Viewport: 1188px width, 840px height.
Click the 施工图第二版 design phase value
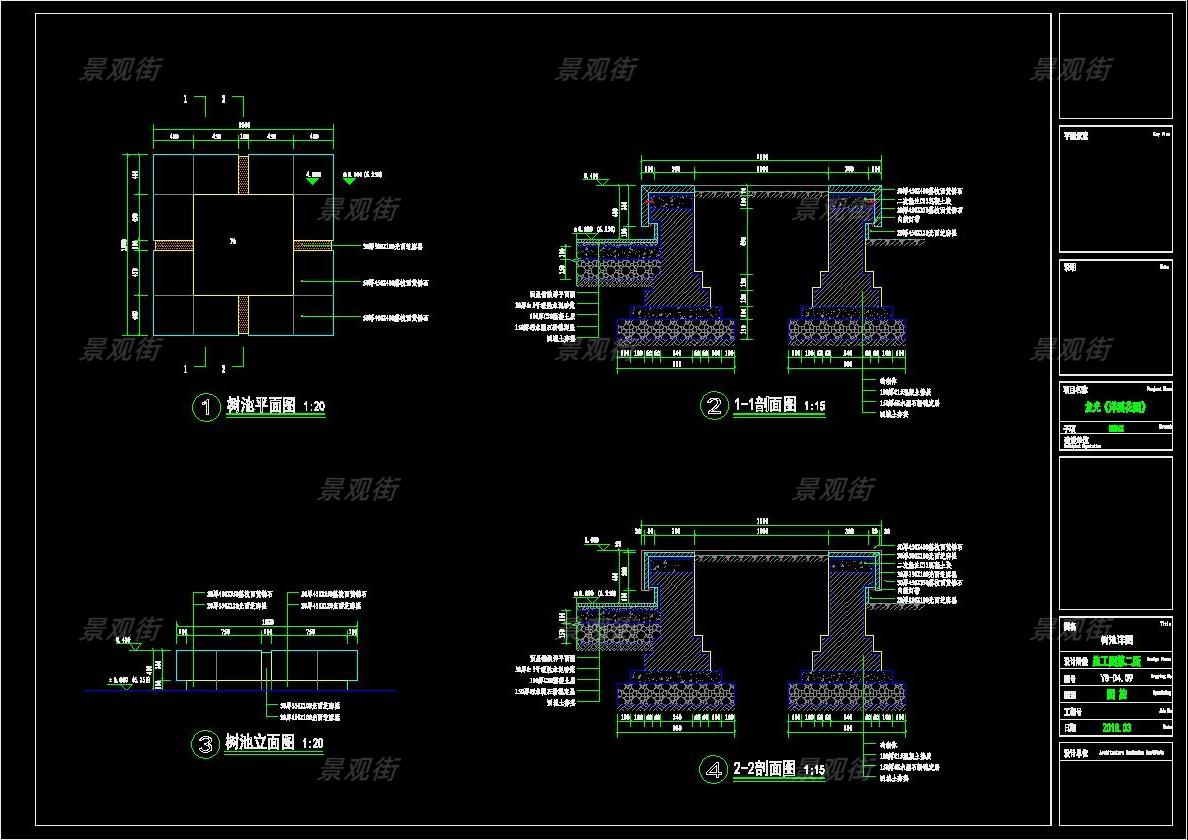pos(1118,660)
